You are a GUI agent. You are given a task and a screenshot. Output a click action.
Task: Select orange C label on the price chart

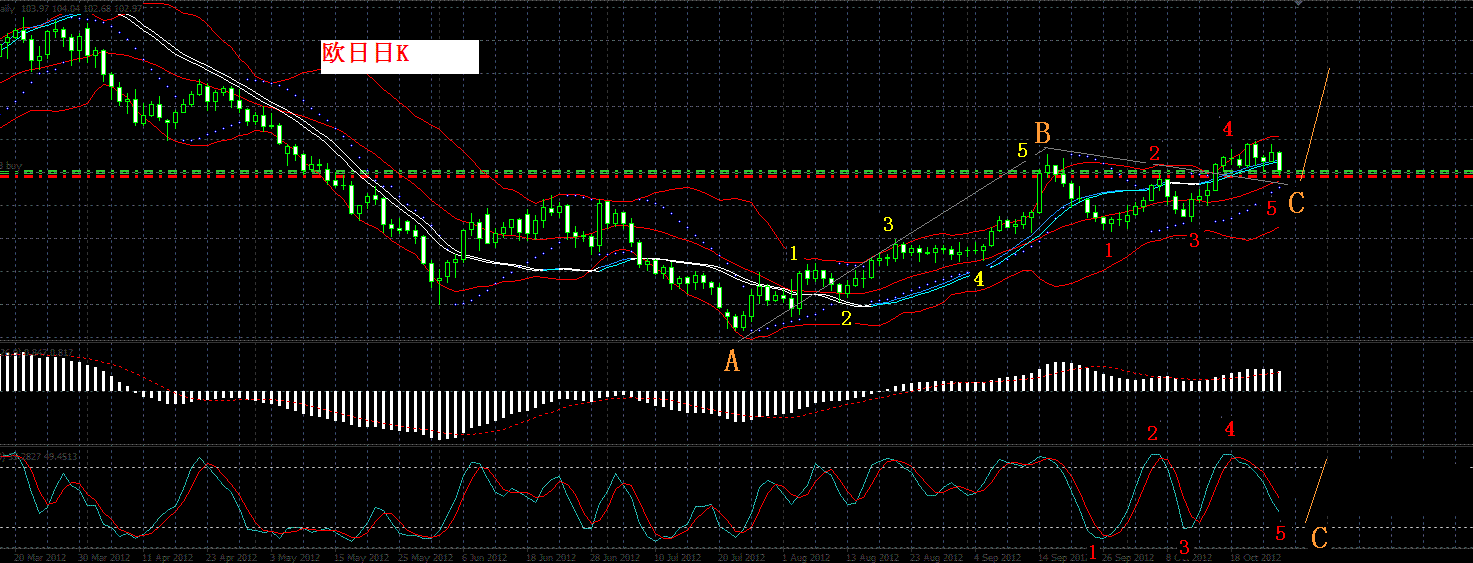[x=1296, y=204]
